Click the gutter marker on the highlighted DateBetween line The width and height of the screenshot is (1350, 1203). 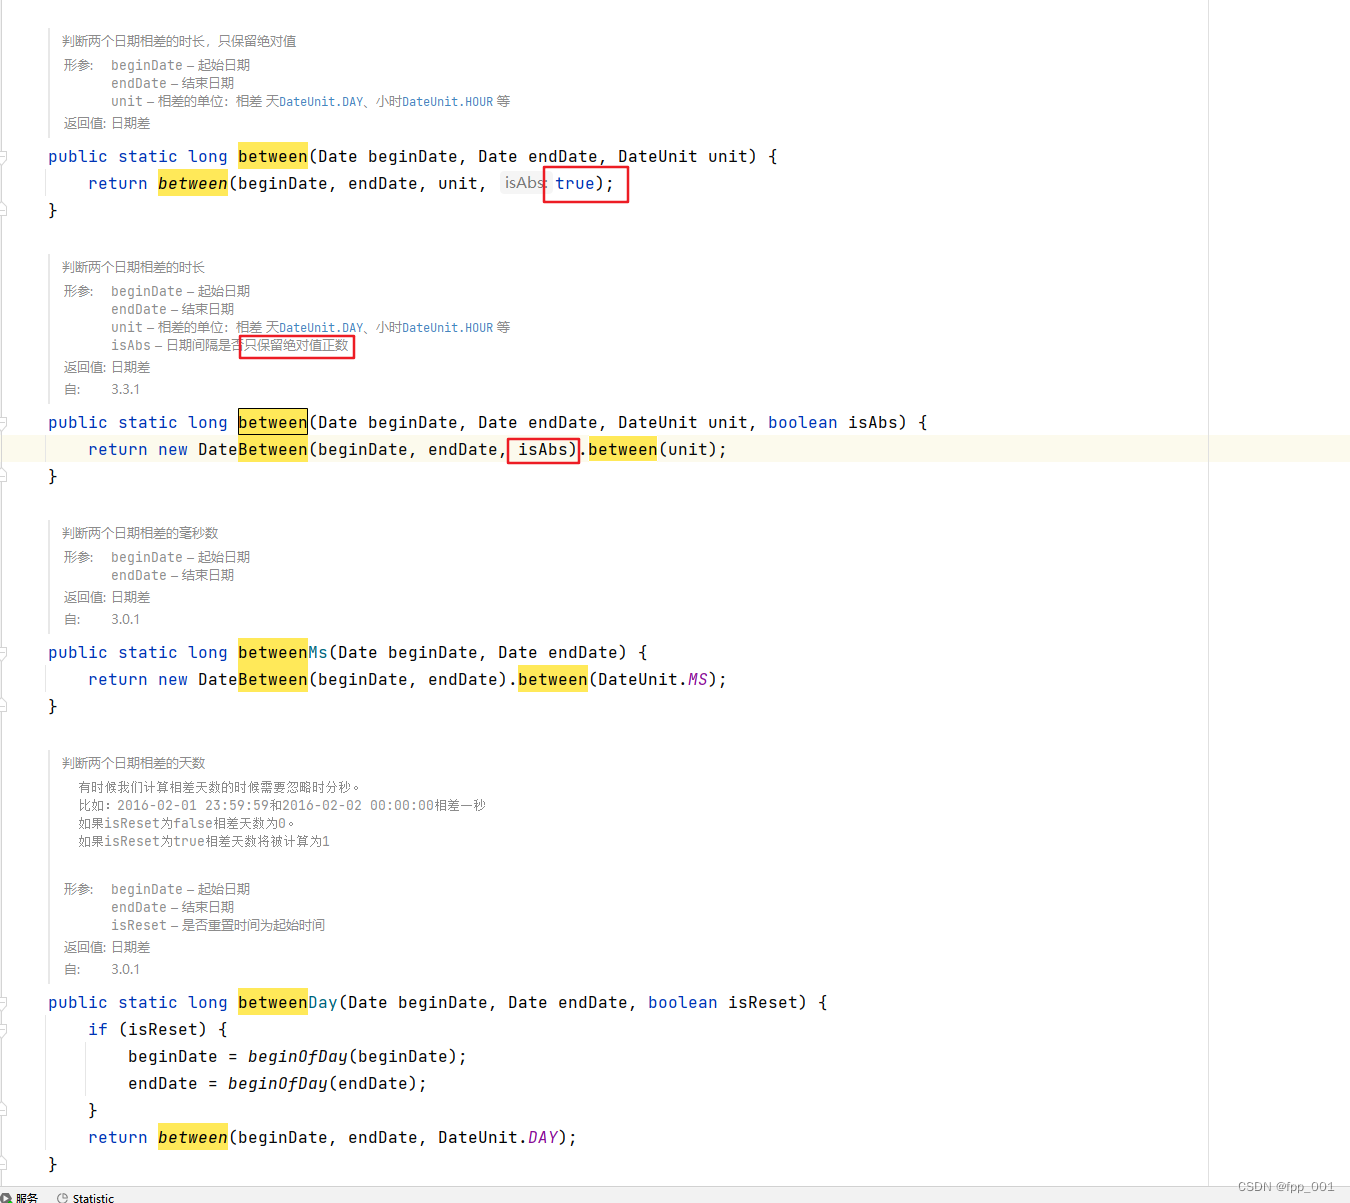click(x=3, y=449)
